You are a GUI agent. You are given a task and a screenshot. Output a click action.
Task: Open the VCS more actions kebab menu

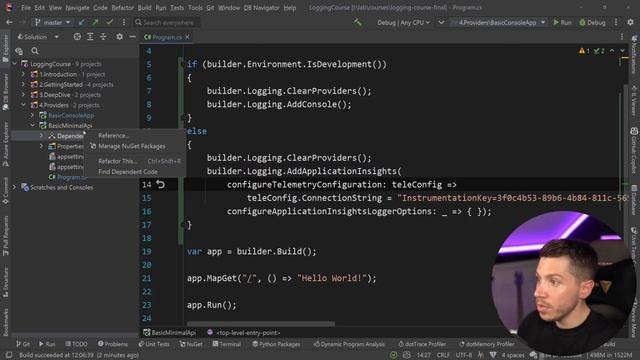pyautogui.click(x=124, y=22)
